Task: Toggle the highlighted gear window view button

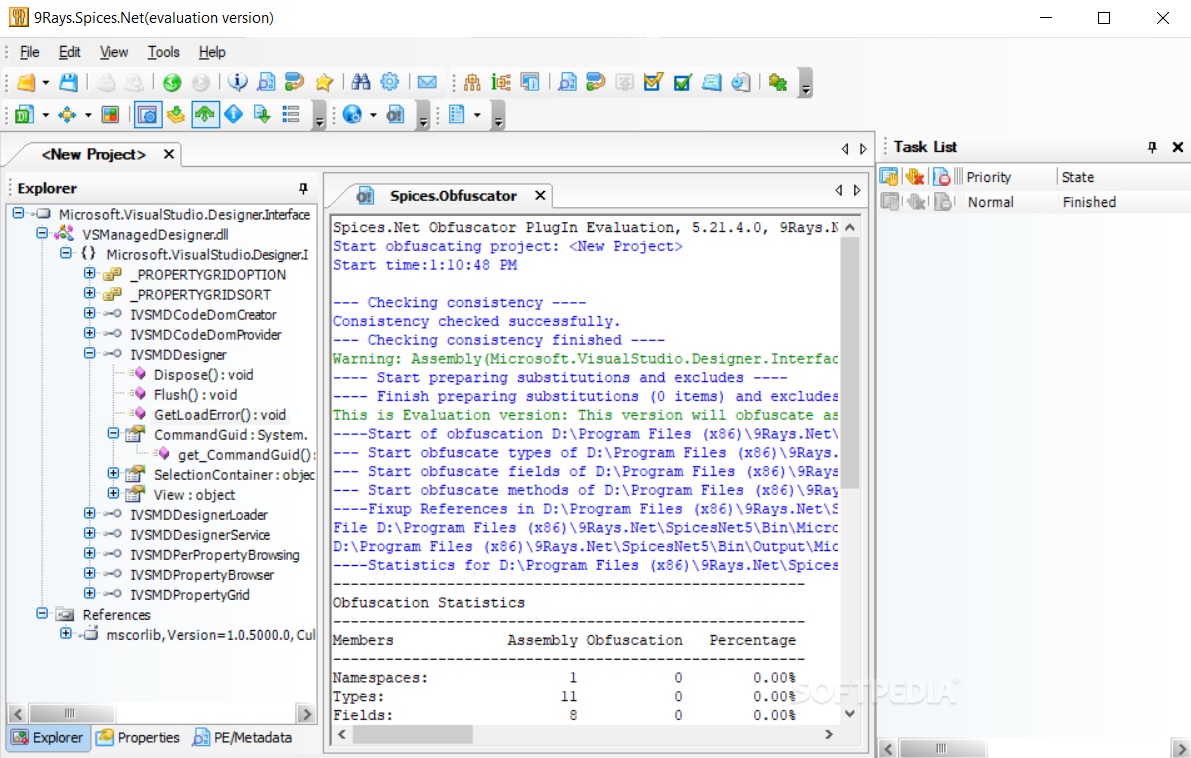Action: (147, 115)
